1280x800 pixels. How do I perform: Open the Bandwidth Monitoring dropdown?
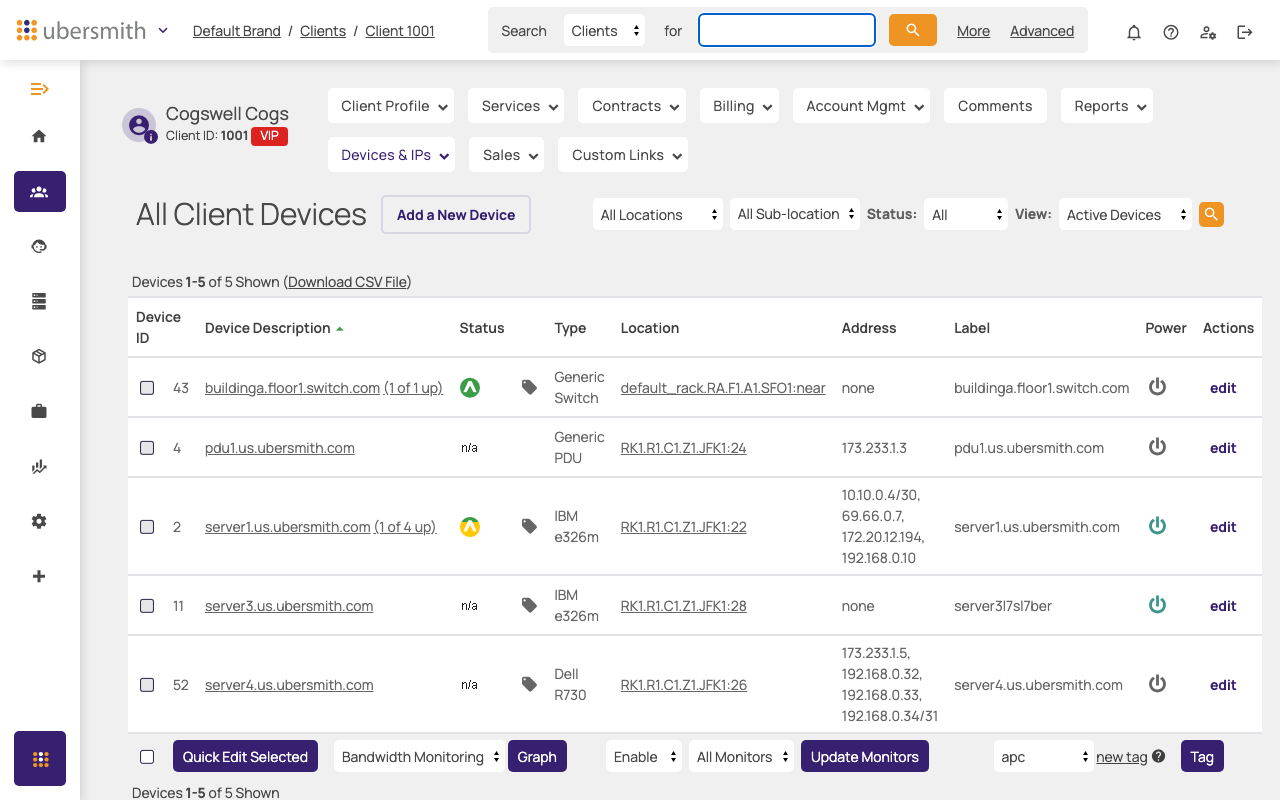coord(418,756)
